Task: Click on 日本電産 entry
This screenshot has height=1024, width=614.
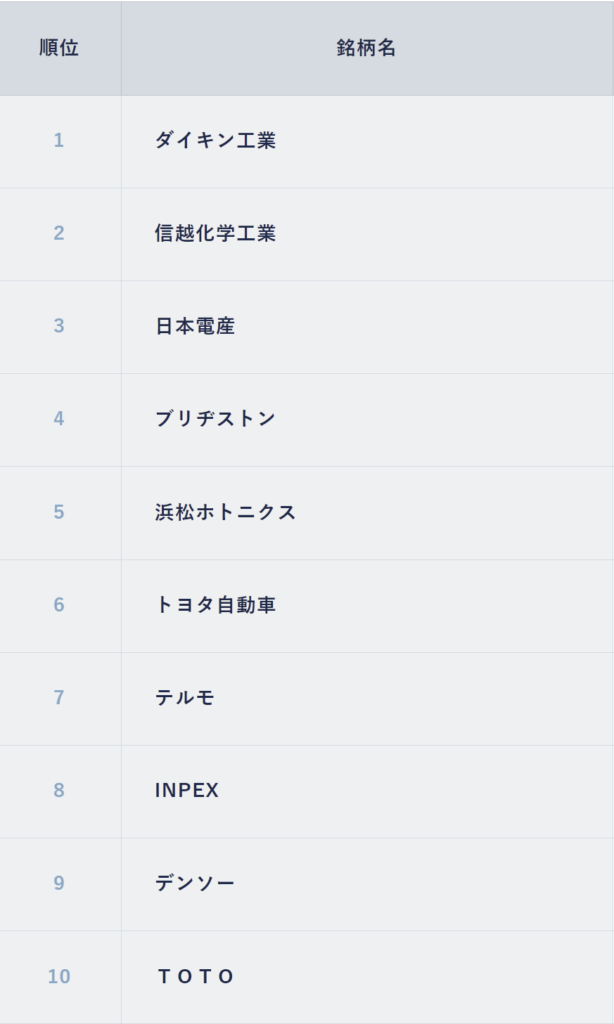Action: pos(195,326)
